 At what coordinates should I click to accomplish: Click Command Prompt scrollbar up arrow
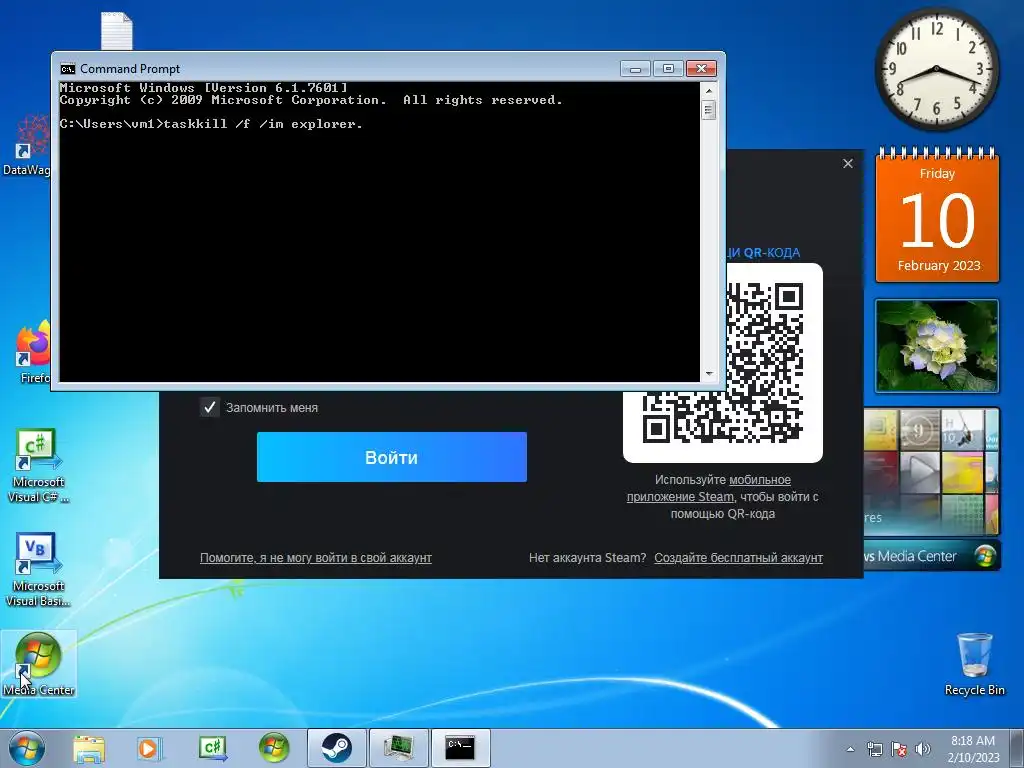tap(709, 89)
